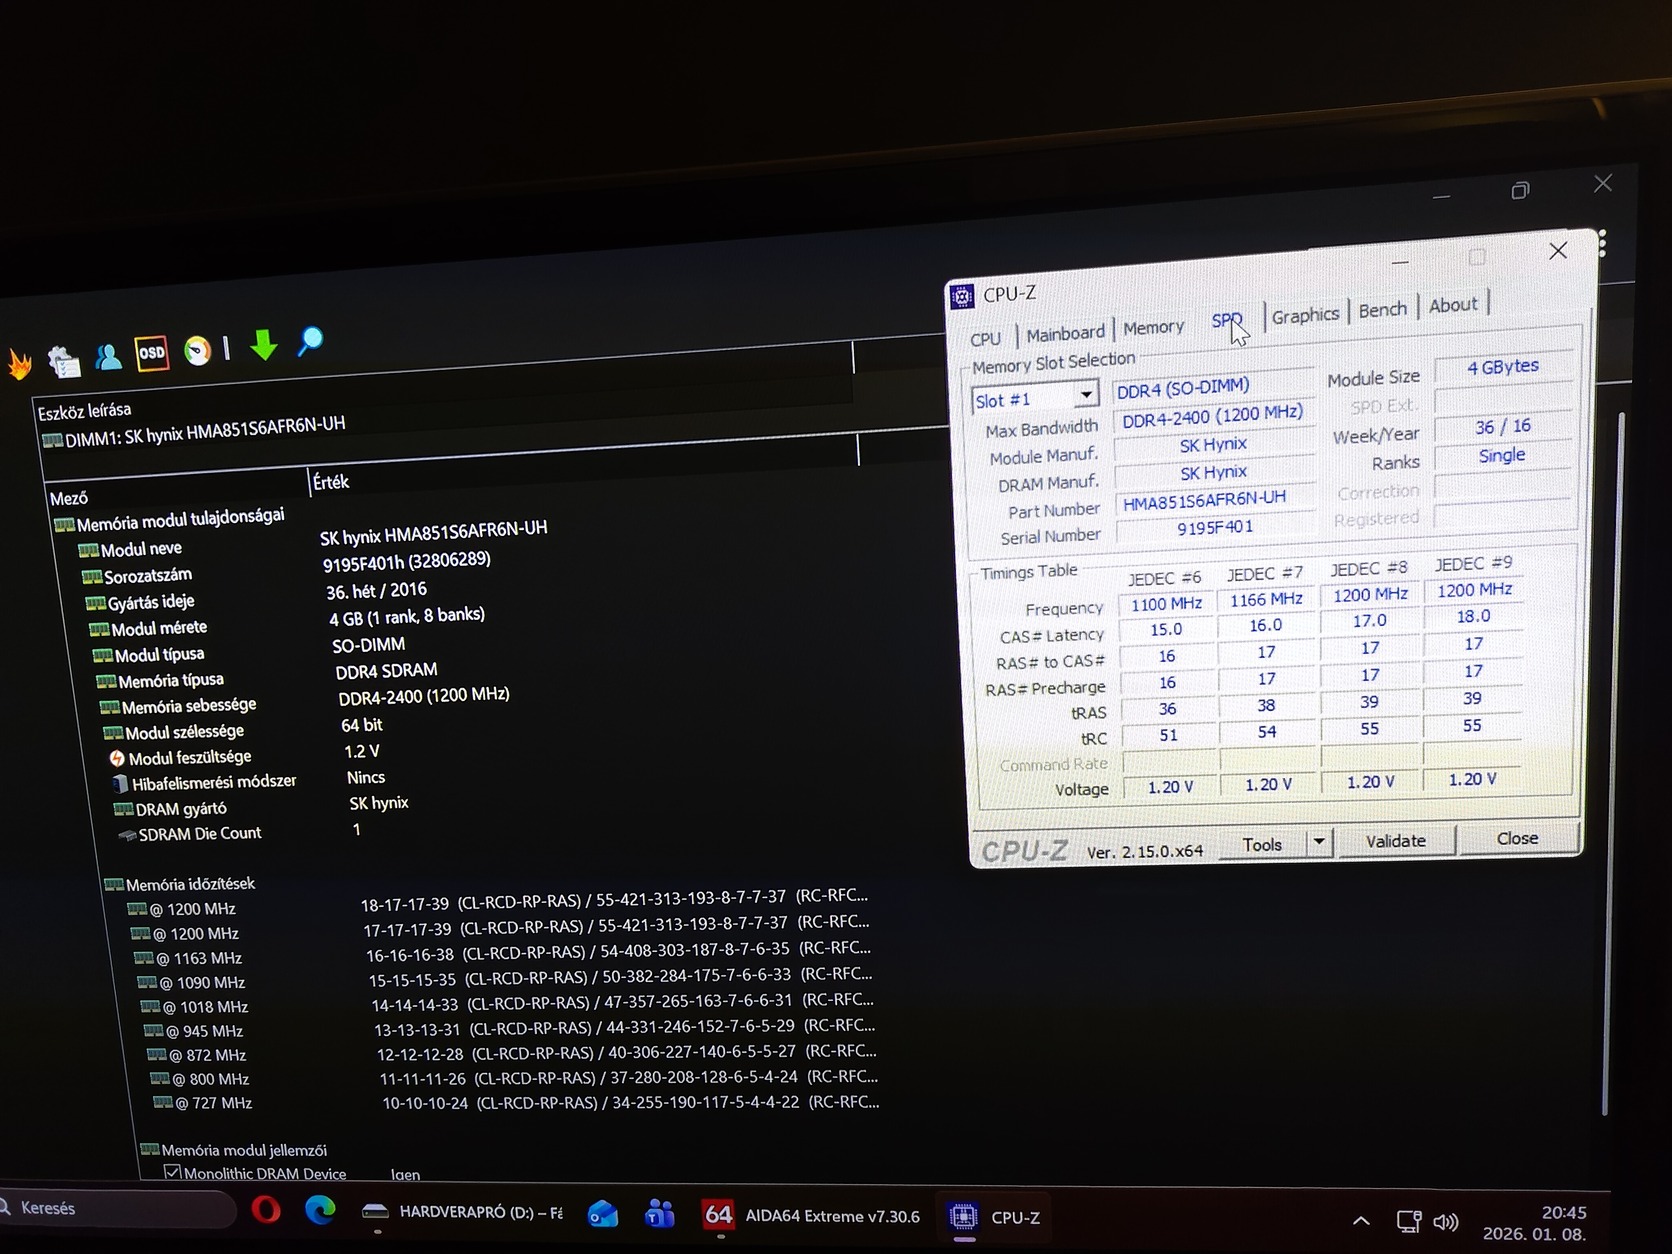Switch to the CPU tab in CPU-Z
Screen dimensions: 1672x1254
(986, 339)
